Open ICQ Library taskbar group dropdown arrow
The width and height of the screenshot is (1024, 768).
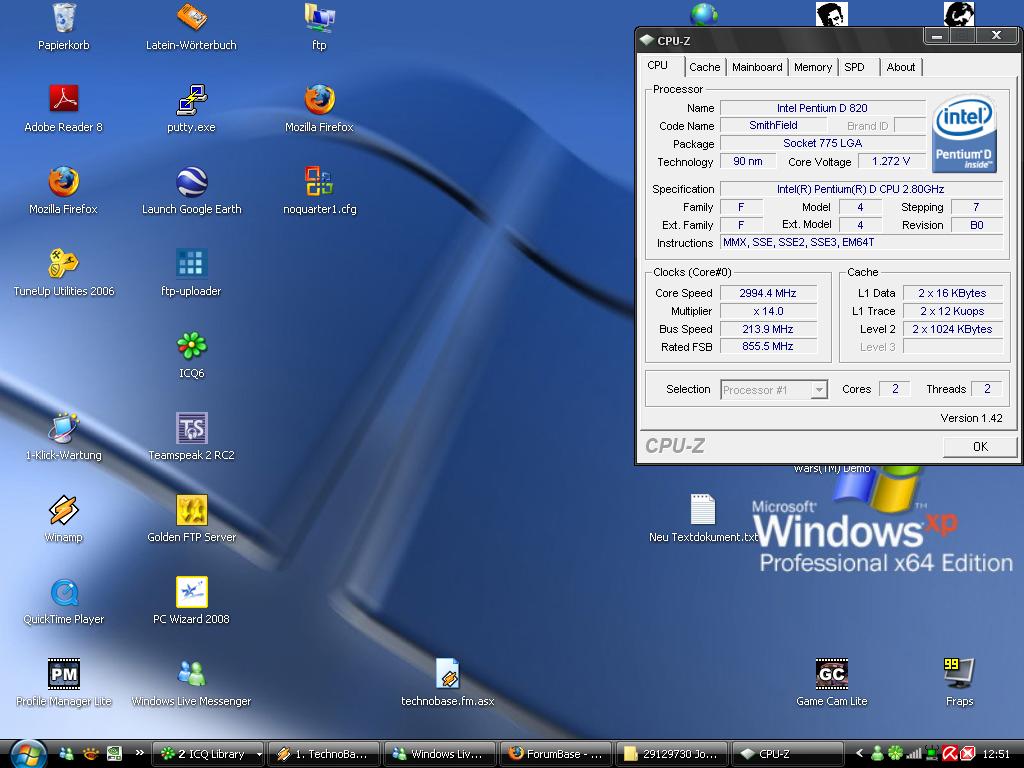(x=259, y=754)
